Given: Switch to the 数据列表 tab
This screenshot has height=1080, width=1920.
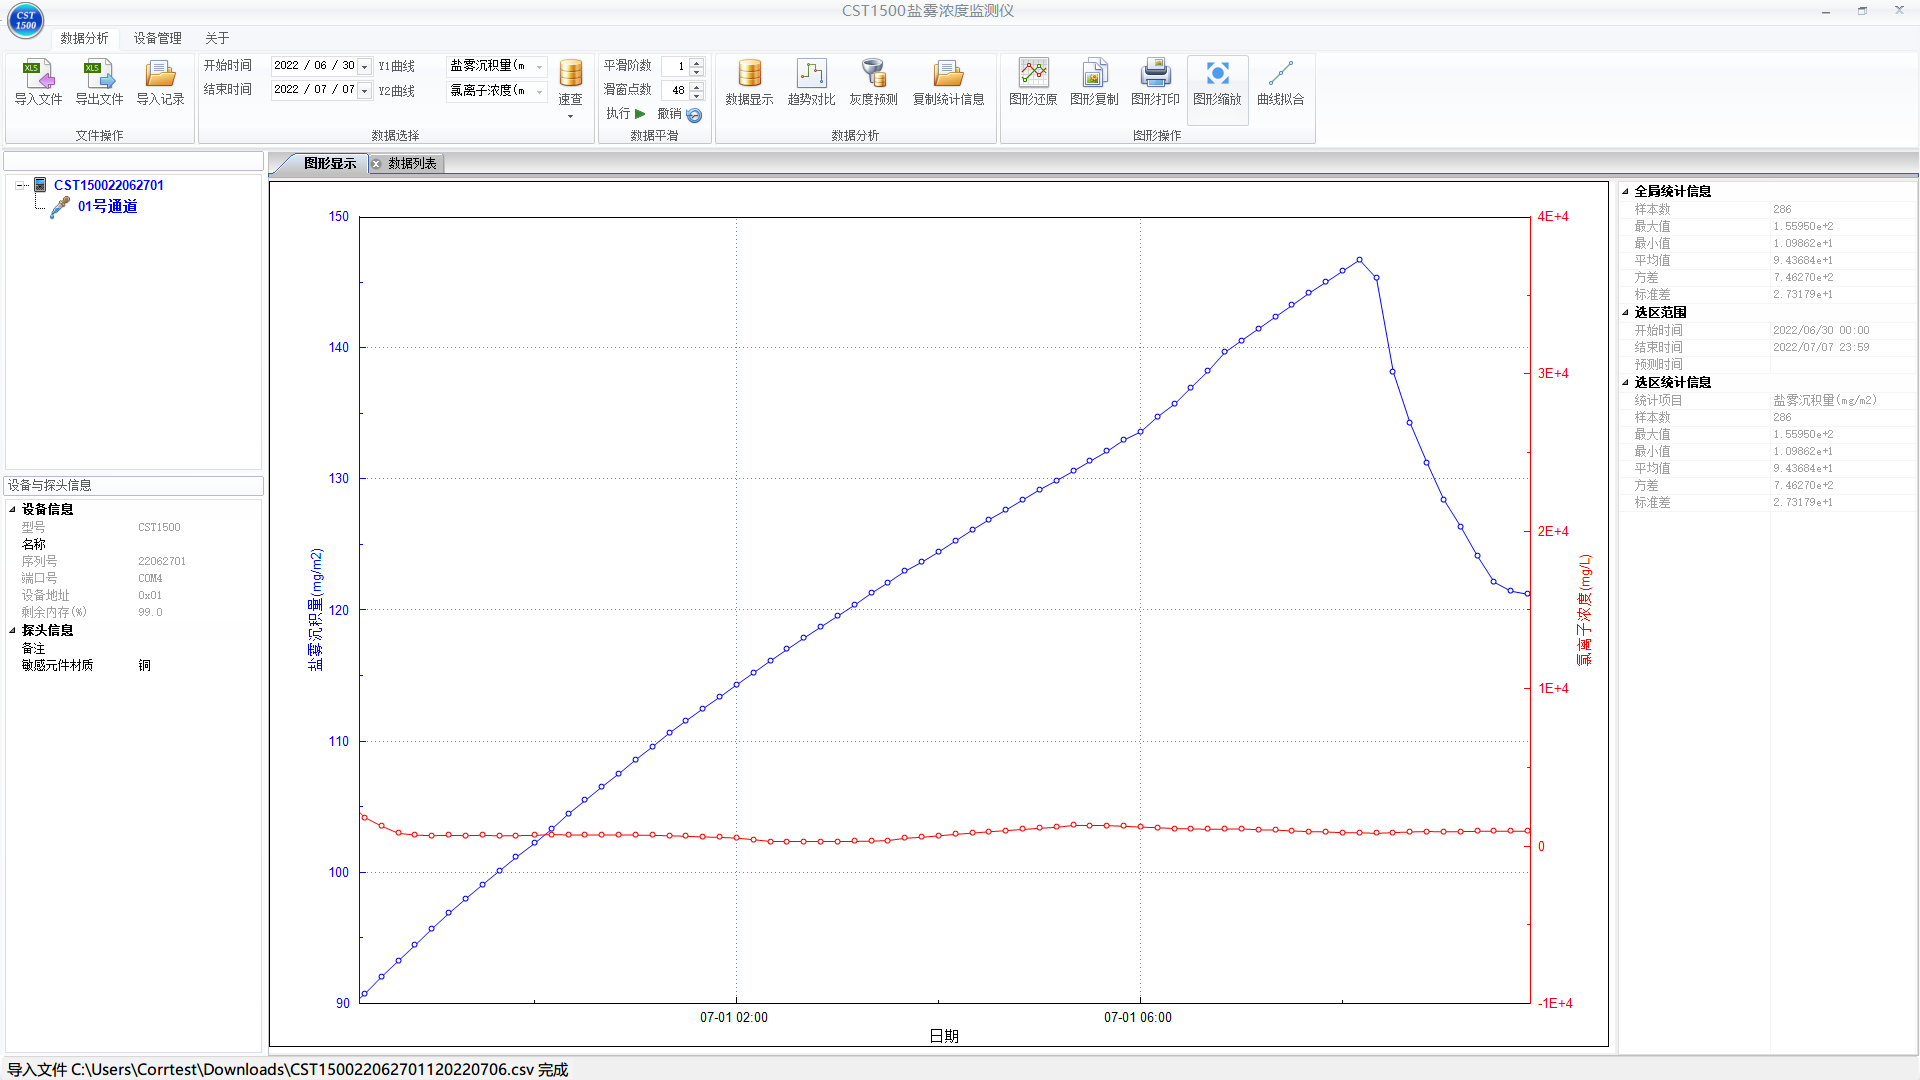Looking at the screenshot, I should point(412,164).
